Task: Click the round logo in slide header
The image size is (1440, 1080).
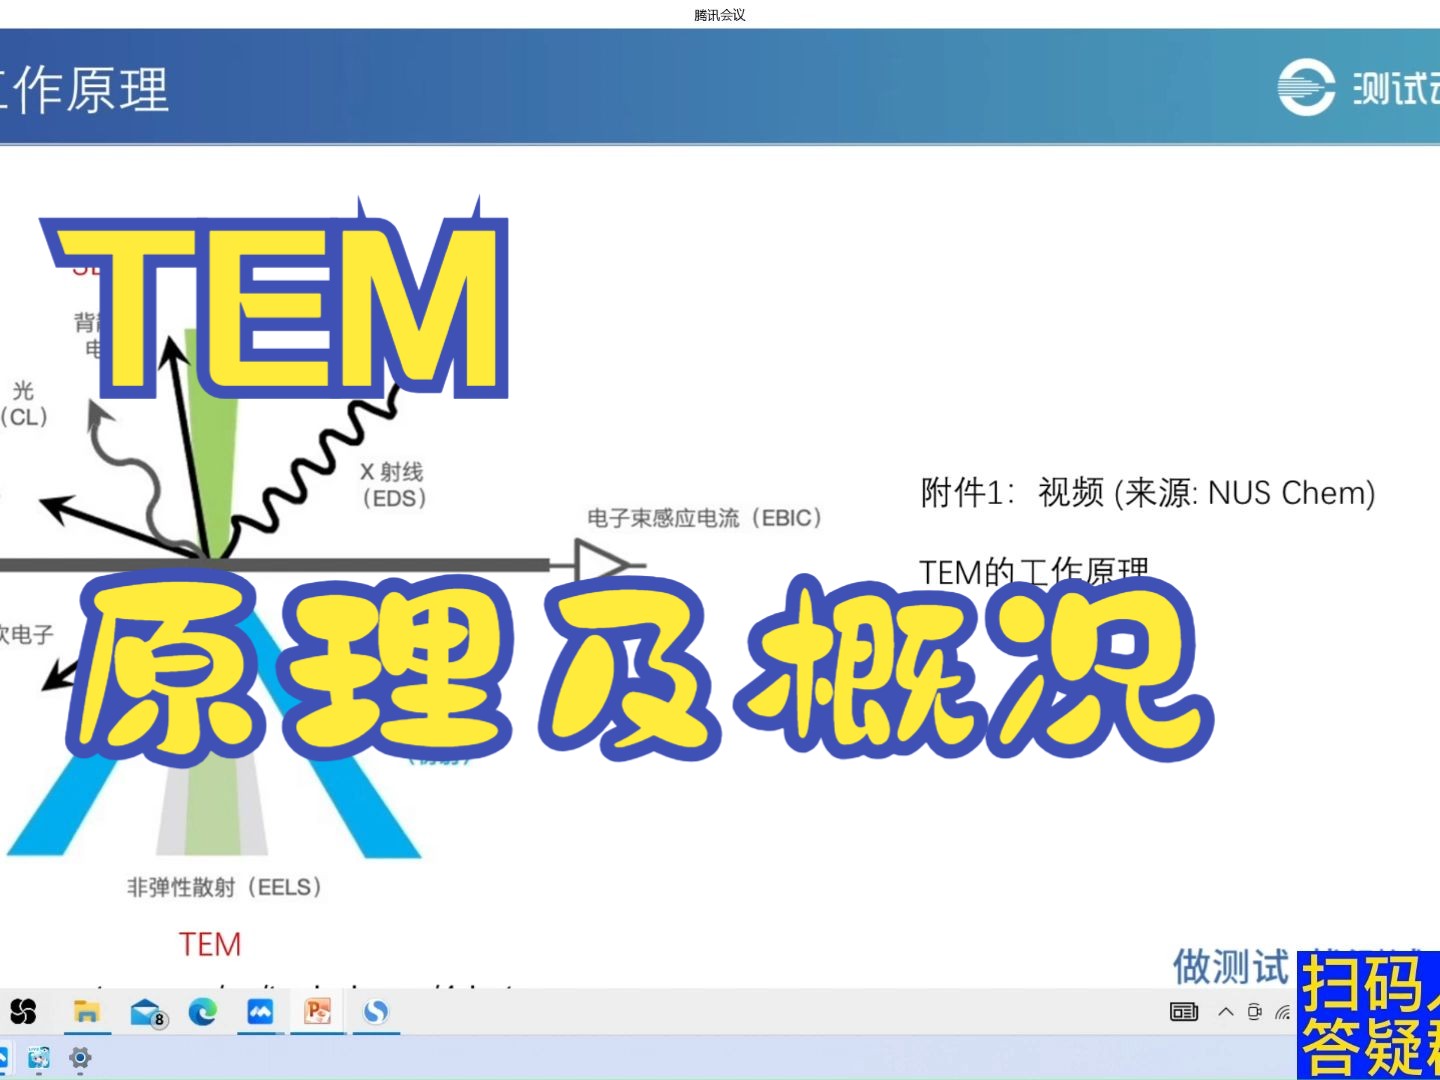Action: pos(1306,88)
